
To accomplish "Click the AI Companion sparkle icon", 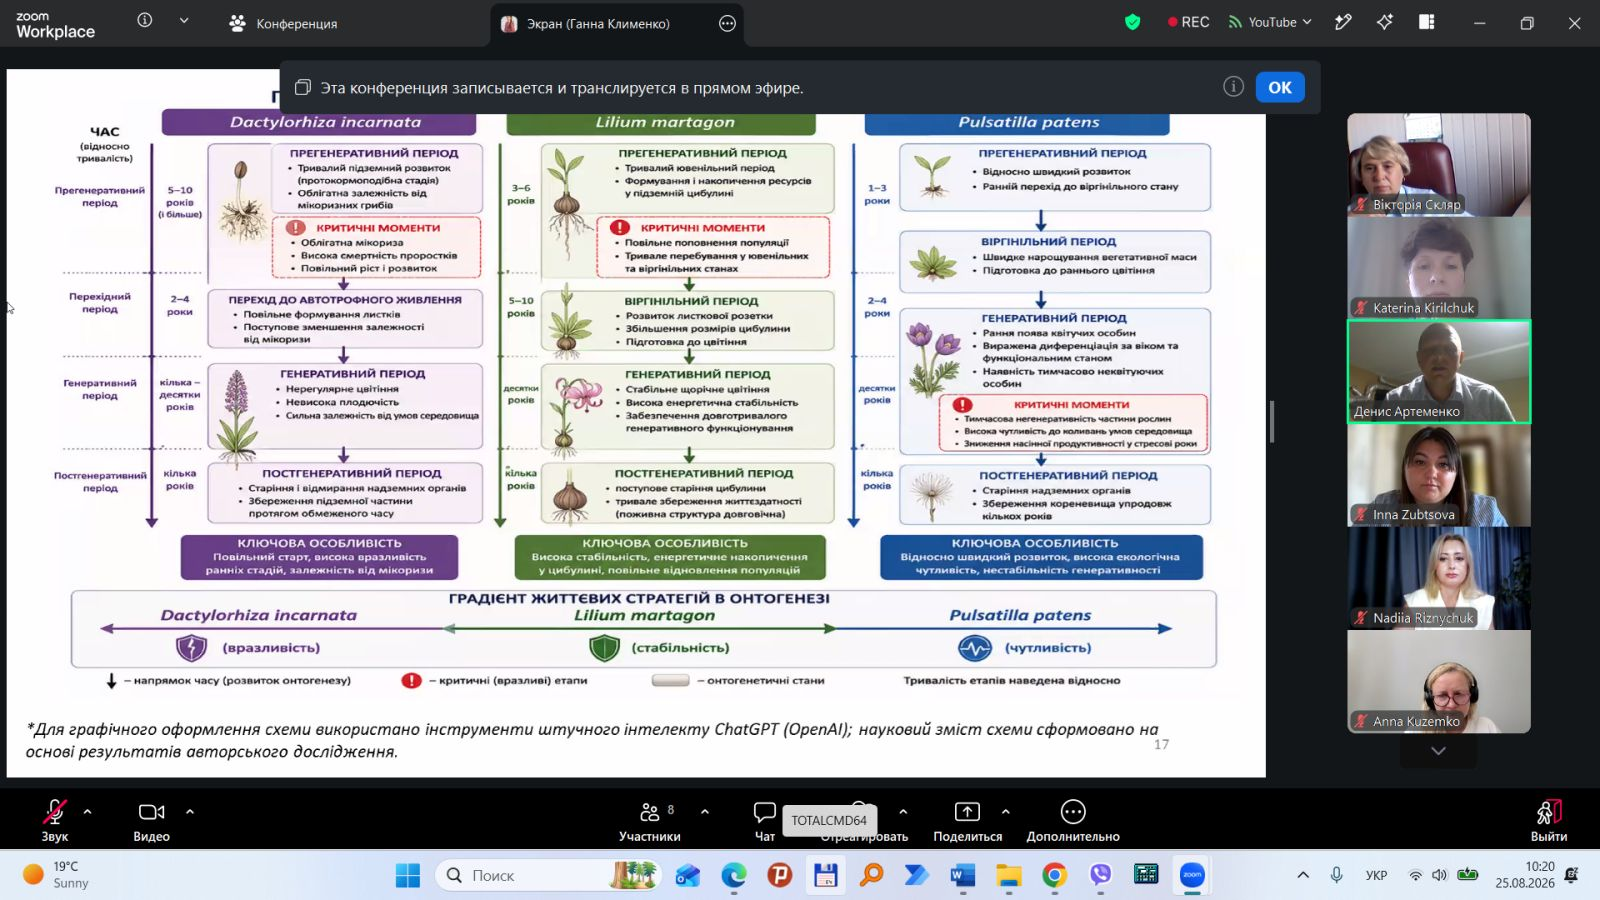I will pyautogui.click(x=1385, y=22).
